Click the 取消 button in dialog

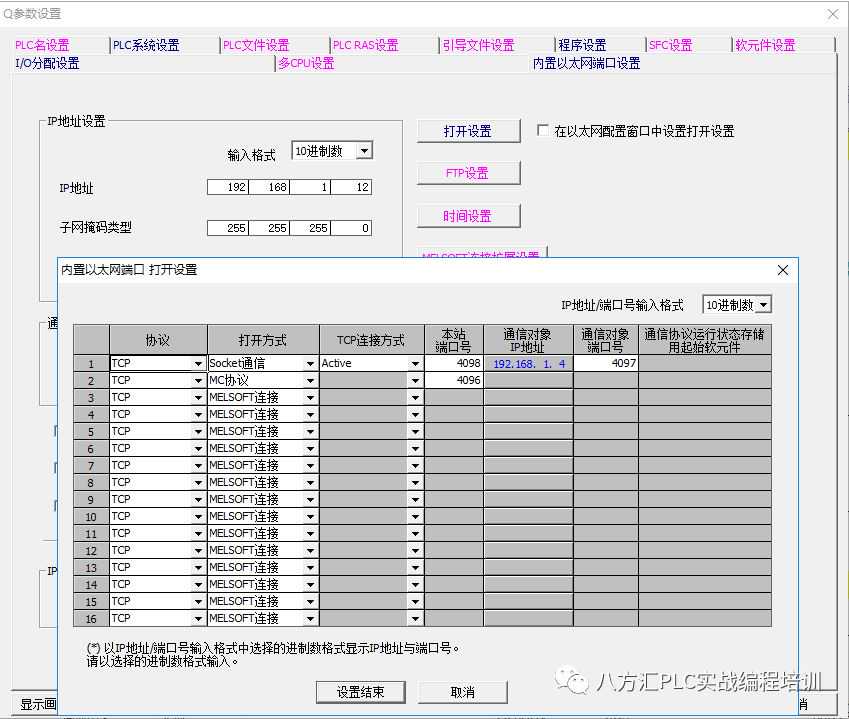462,692
